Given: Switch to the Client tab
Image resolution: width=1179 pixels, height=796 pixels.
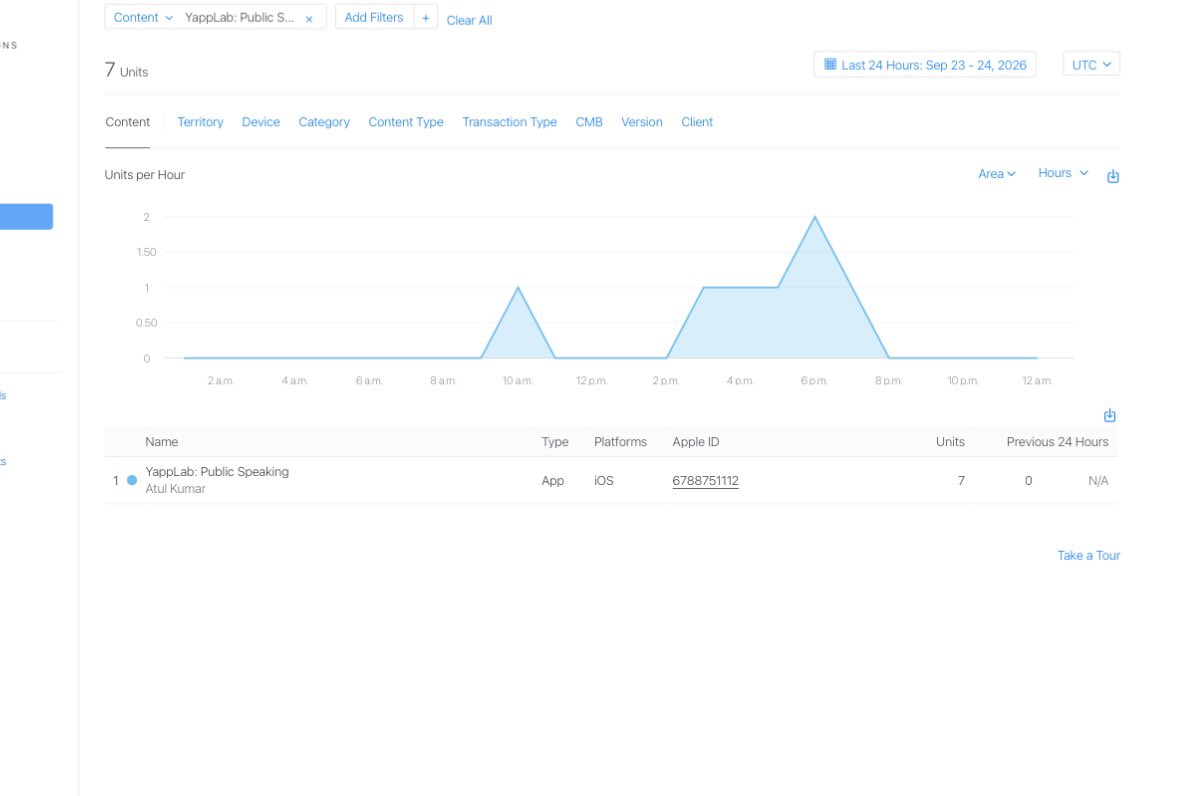Looking at the screenshot, I should tap(697, 122).
